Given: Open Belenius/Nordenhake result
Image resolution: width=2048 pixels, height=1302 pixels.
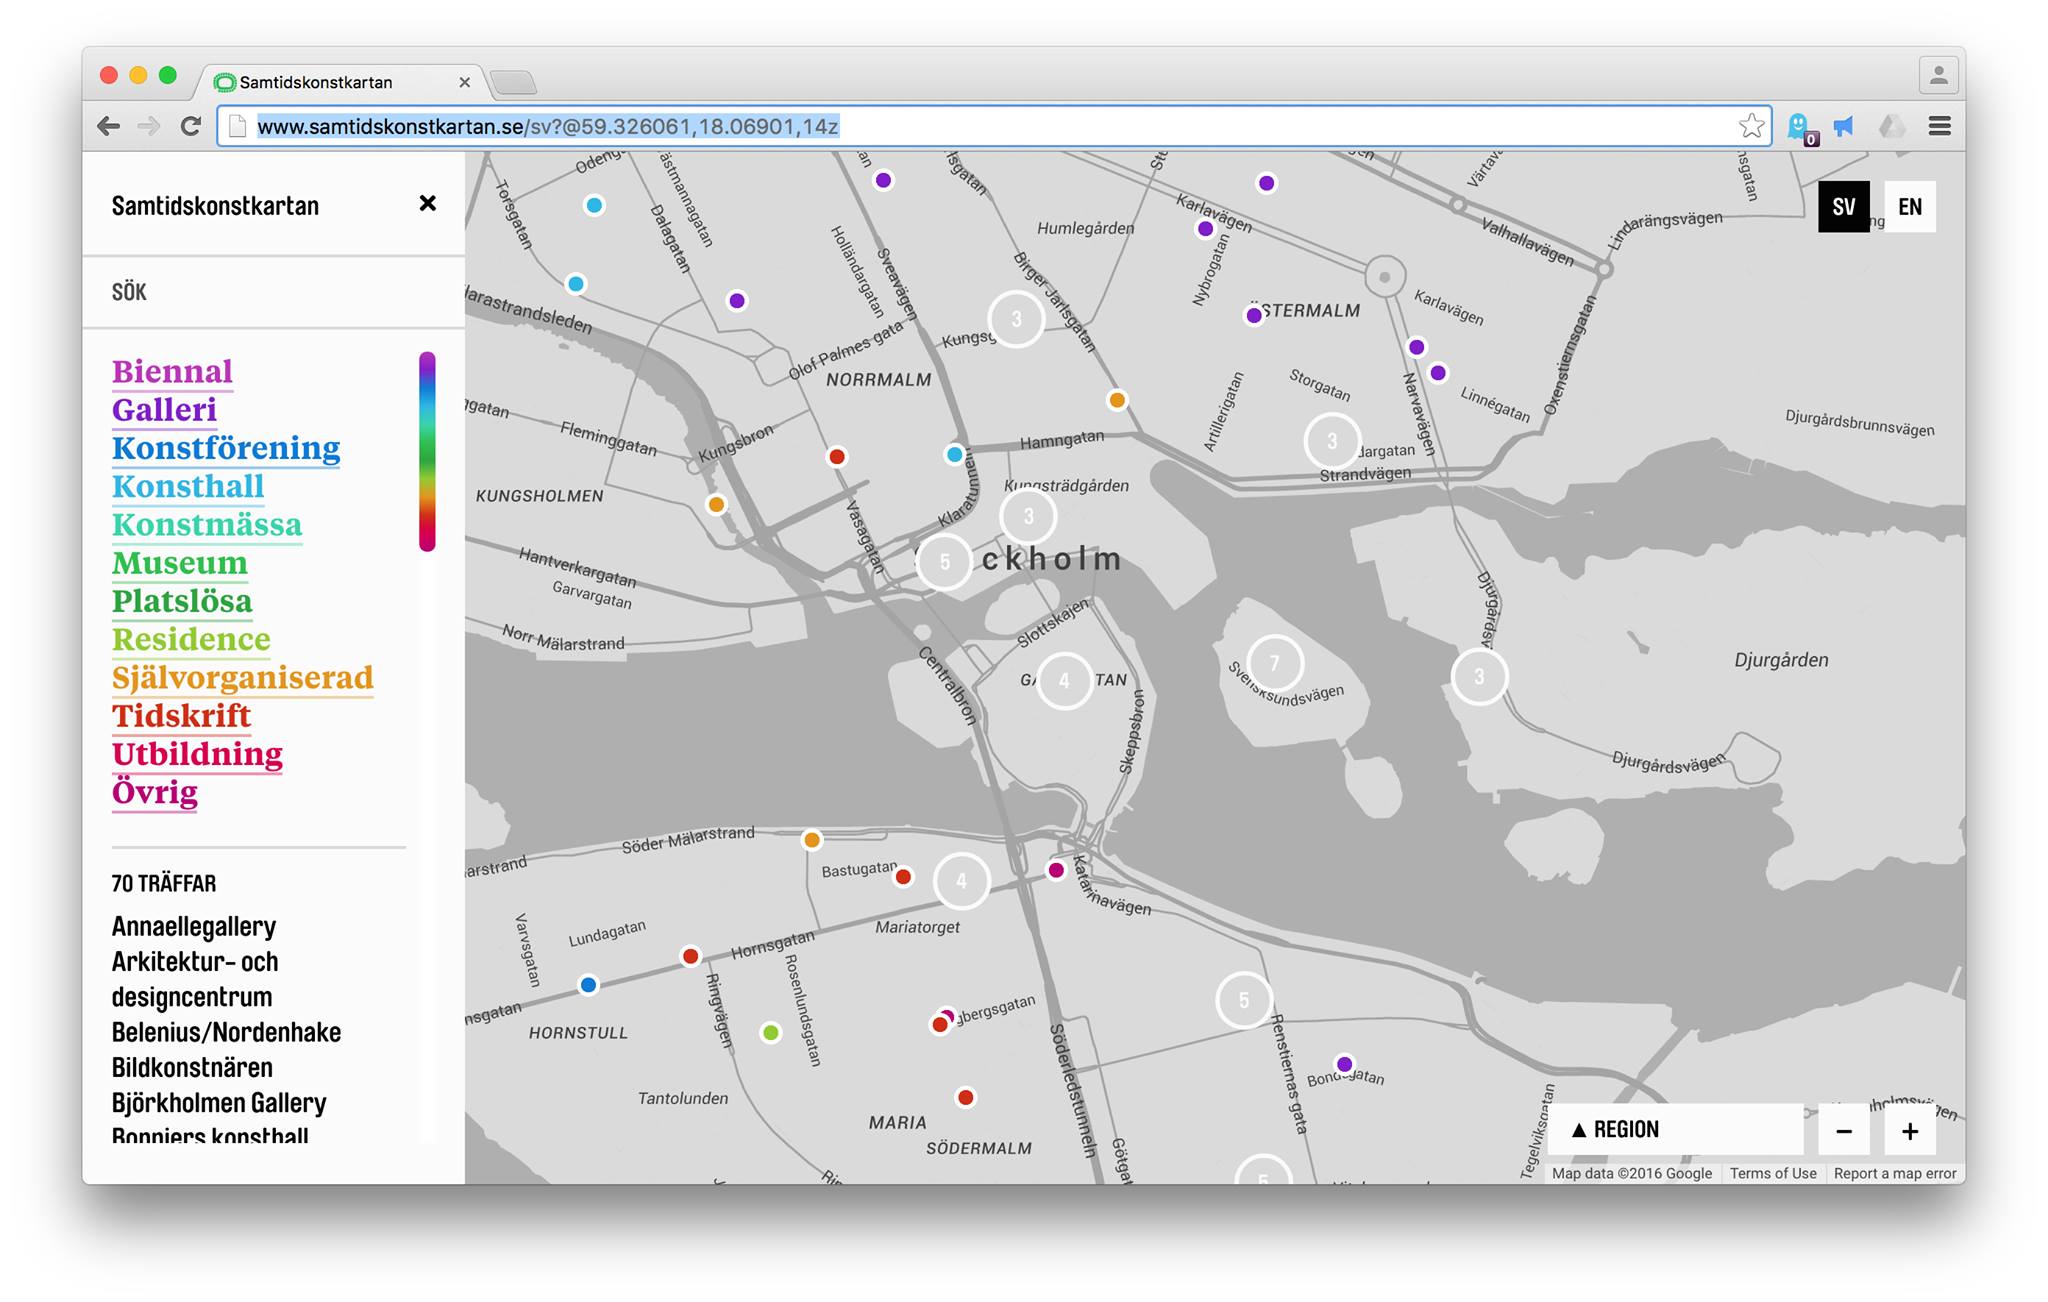Looking at the screenshot, I should click(226, 1032).
